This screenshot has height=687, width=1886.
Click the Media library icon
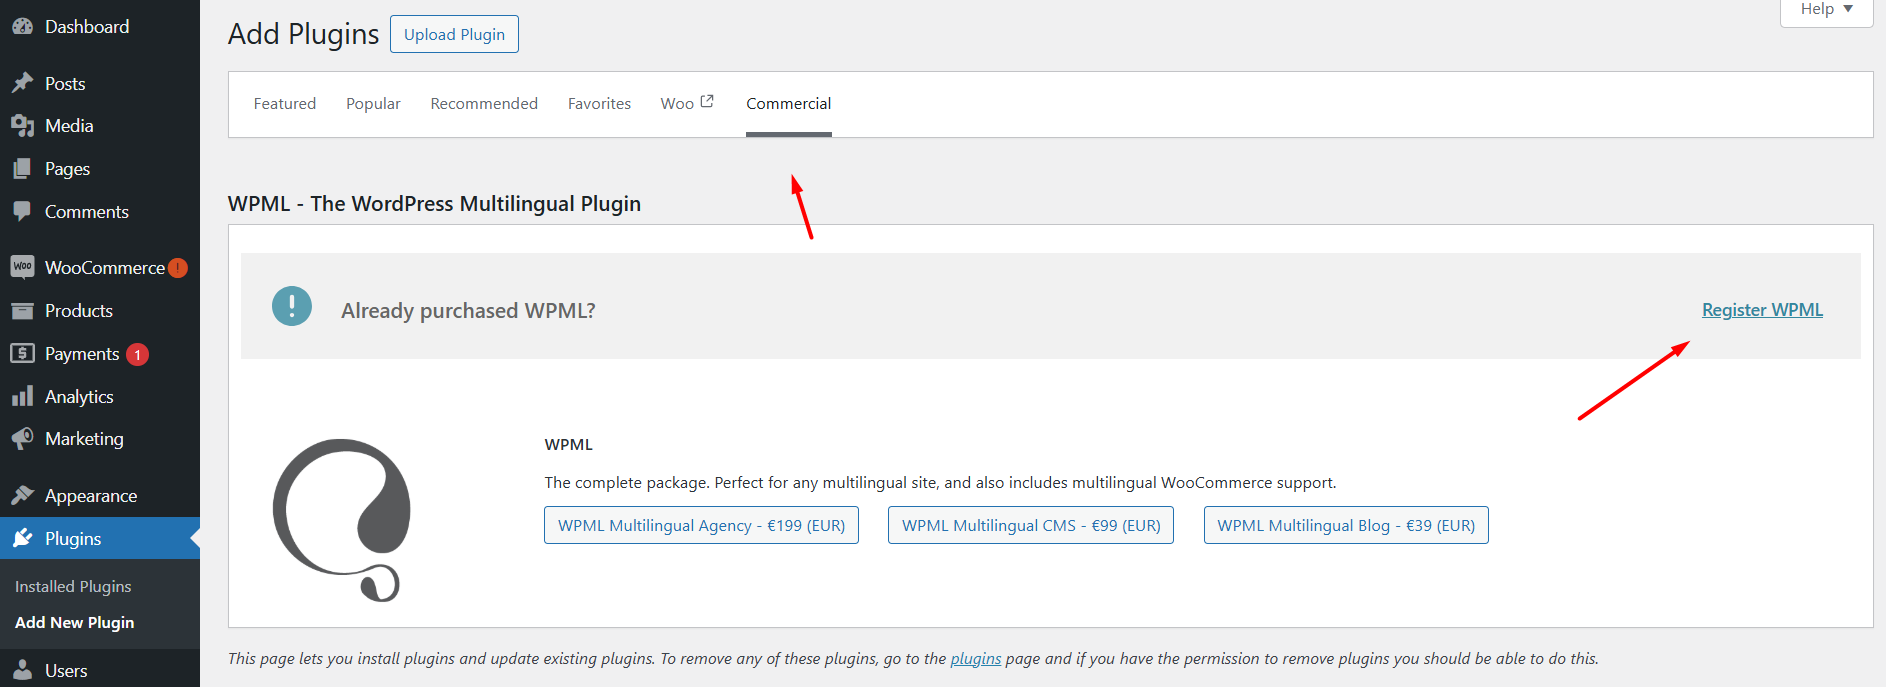click(22, 126)
